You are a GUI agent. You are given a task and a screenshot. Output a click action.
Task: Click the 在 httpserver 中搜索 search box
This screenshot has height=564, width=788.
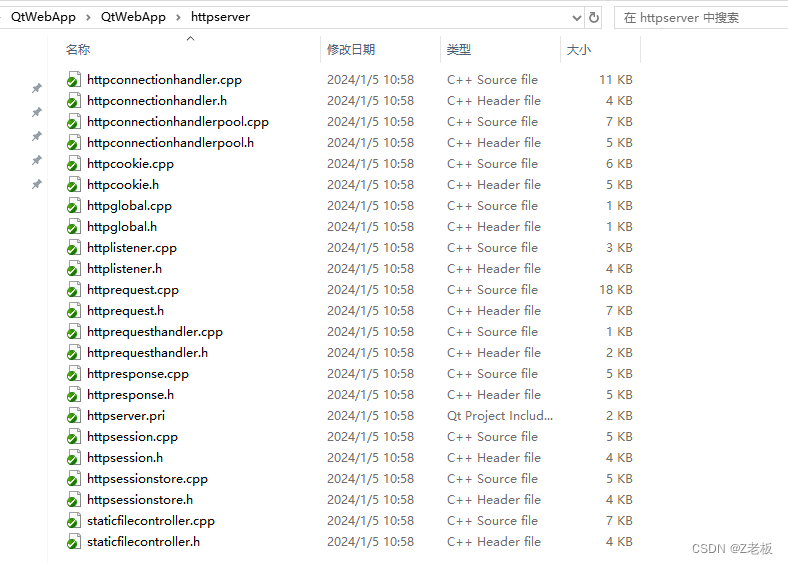[x=701, y=18]
